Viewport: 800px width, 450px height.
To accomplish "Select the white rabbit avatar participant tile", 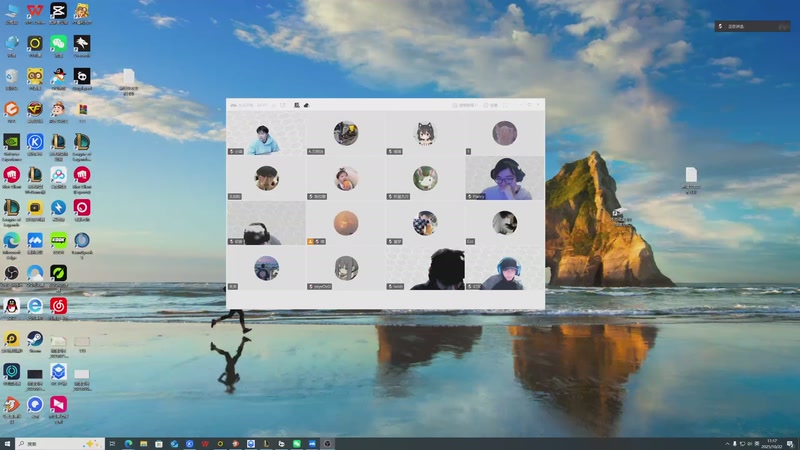I will [425, 178].
